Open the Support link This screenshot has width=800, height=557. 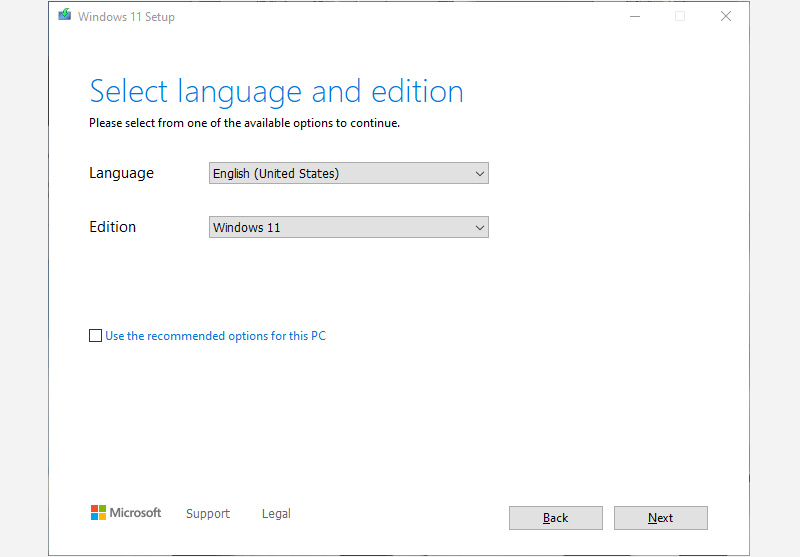208,514
